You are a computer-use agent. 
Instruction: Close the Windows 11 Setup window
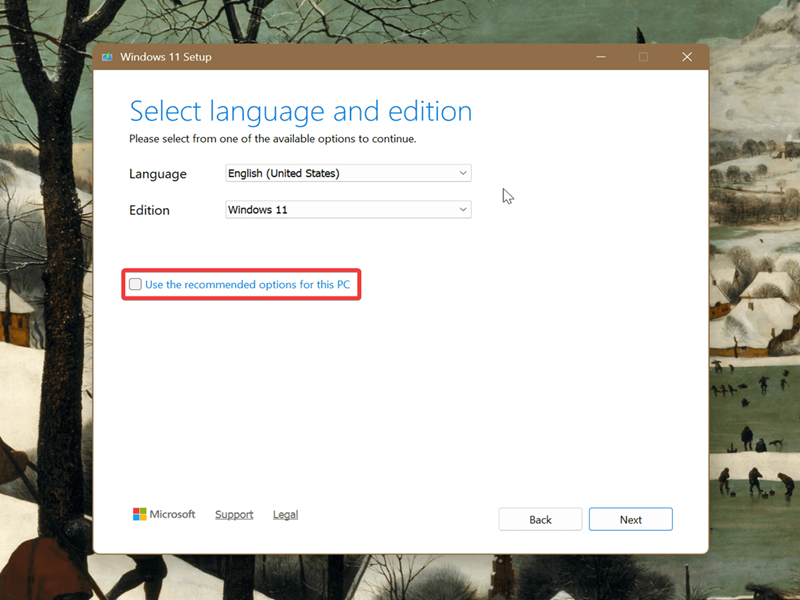click(687, 57)
